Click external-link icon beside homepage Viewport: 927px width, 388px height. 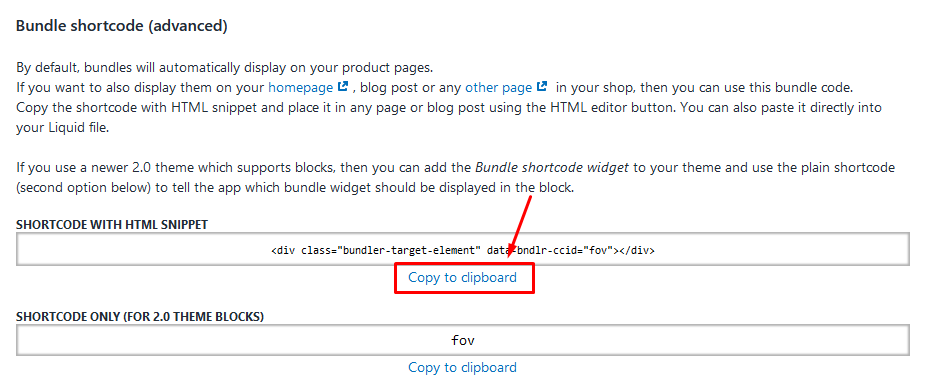point(343,87)
